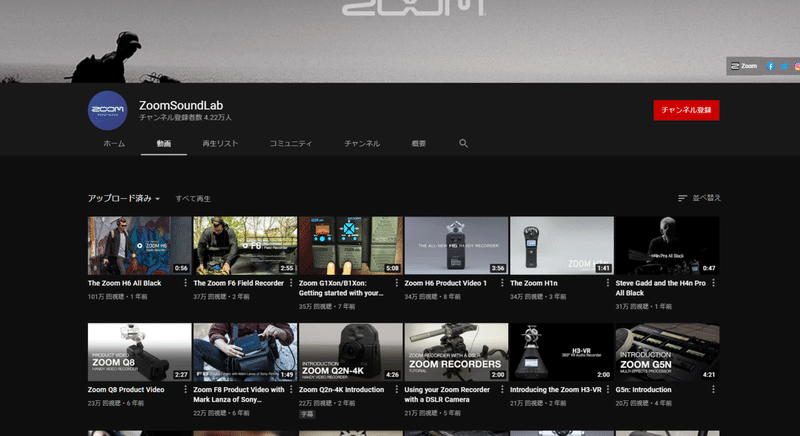The width and height of the screenshot is (800, 436).
Task: Show the 概要 tab
Action: (419, 144)
